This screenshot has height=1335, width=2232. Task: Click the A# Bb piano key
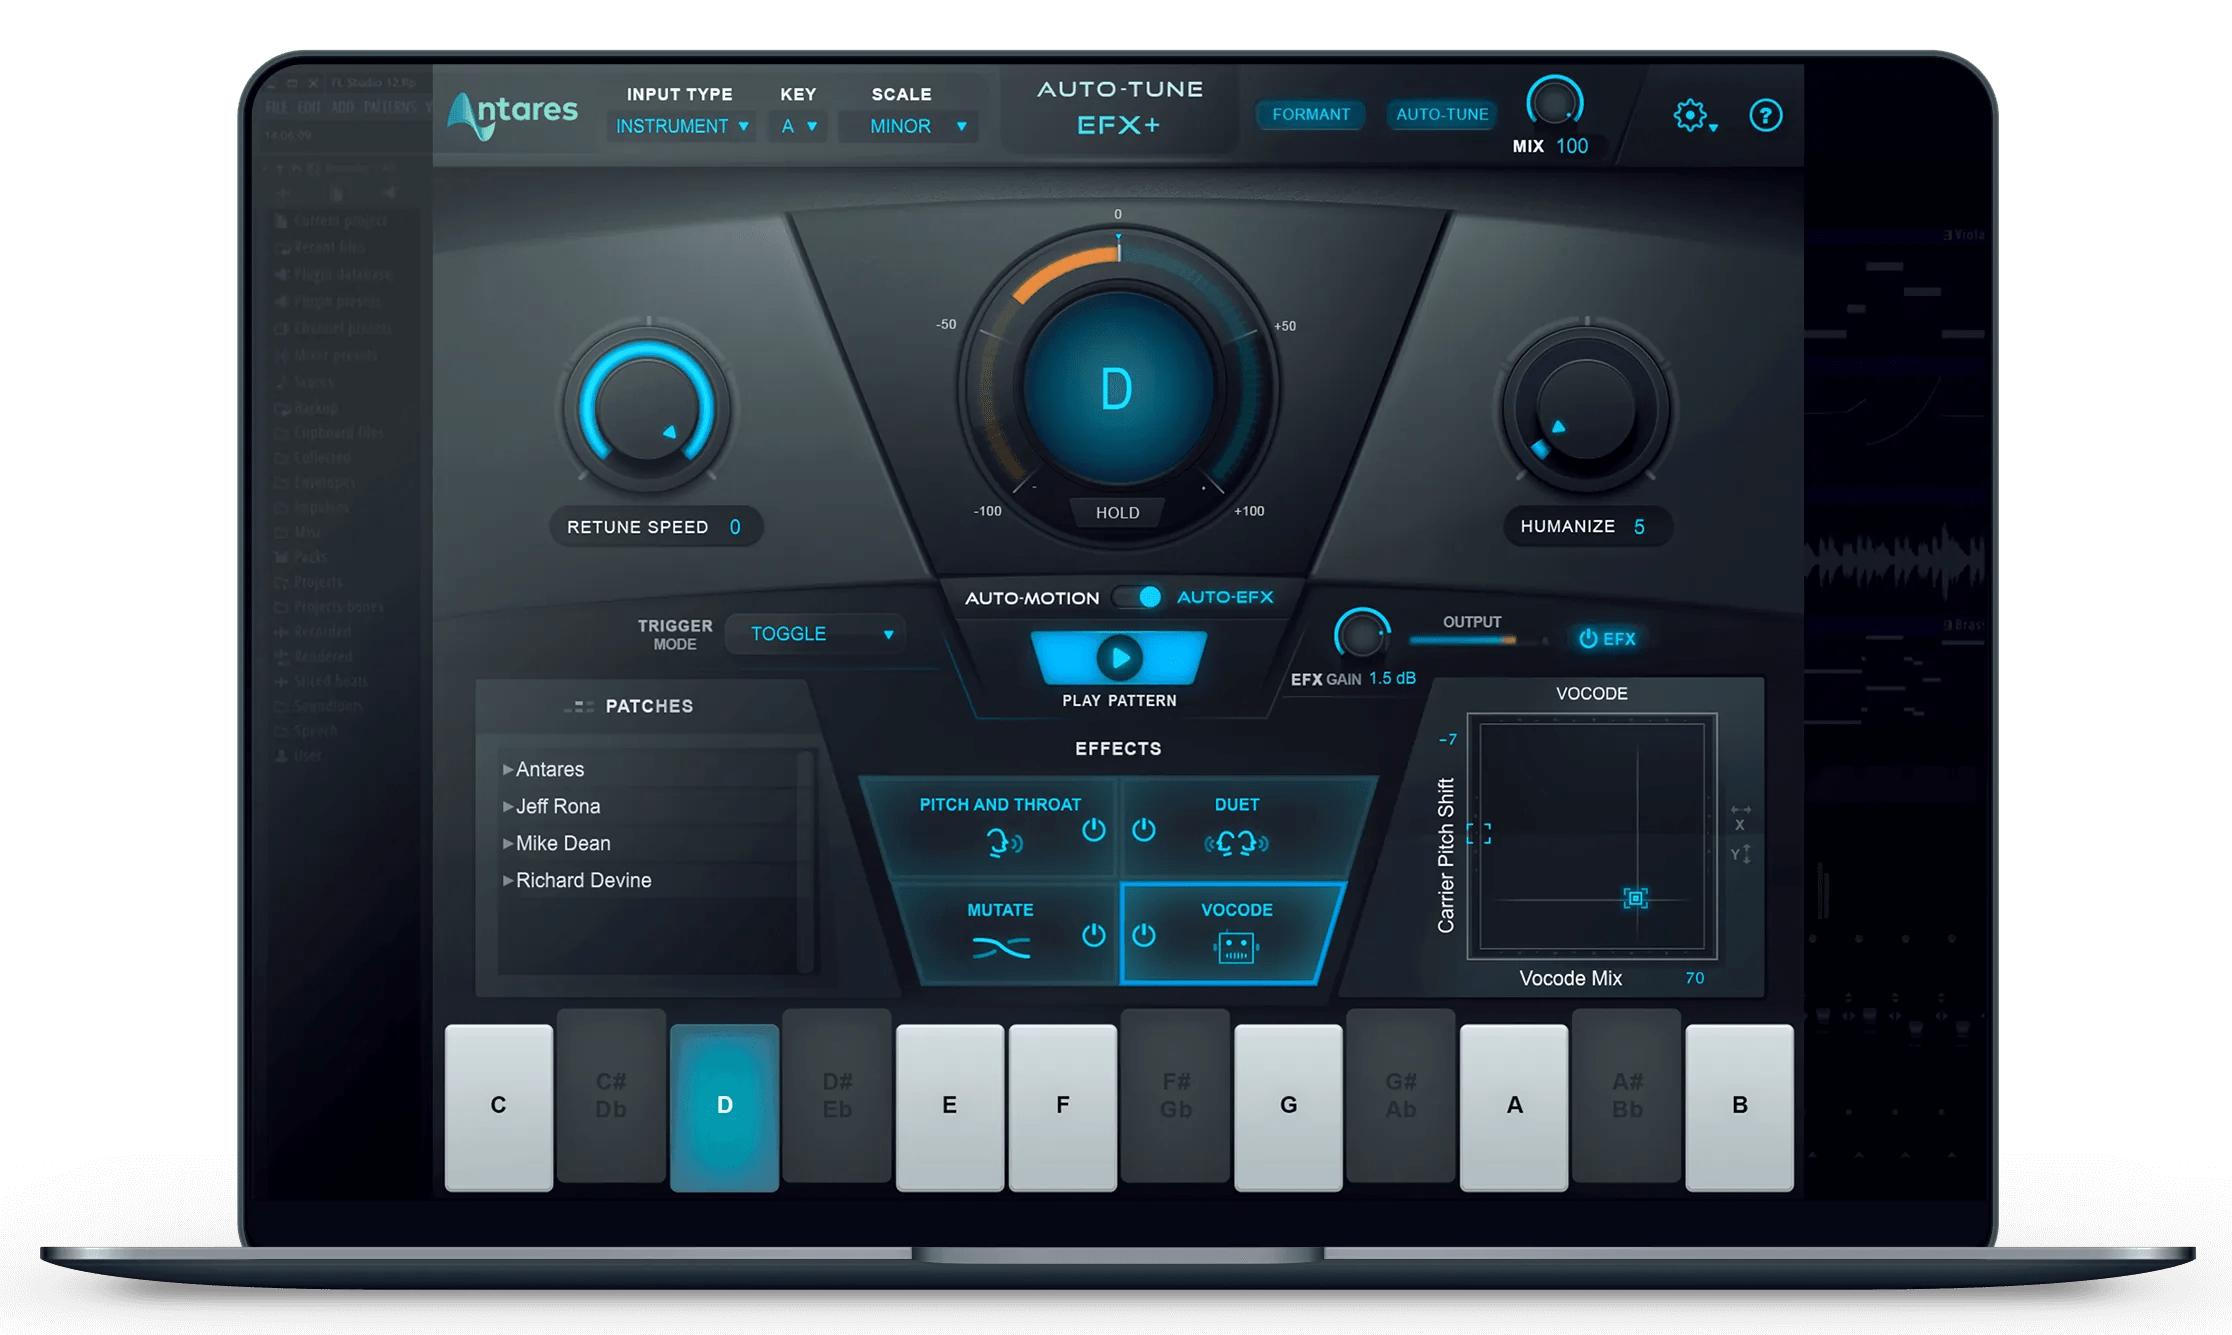pos(1627,1095)
